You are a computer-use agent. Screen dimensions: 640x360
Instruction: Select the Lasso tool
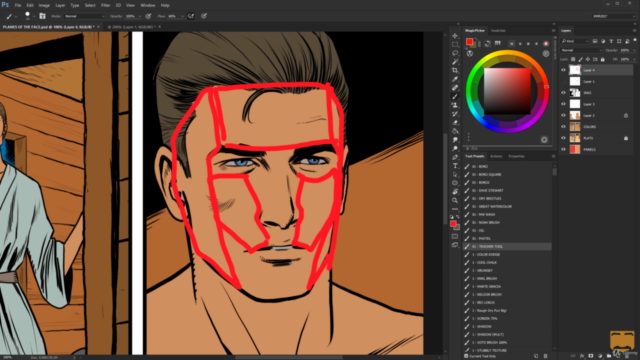pos(455,53)
